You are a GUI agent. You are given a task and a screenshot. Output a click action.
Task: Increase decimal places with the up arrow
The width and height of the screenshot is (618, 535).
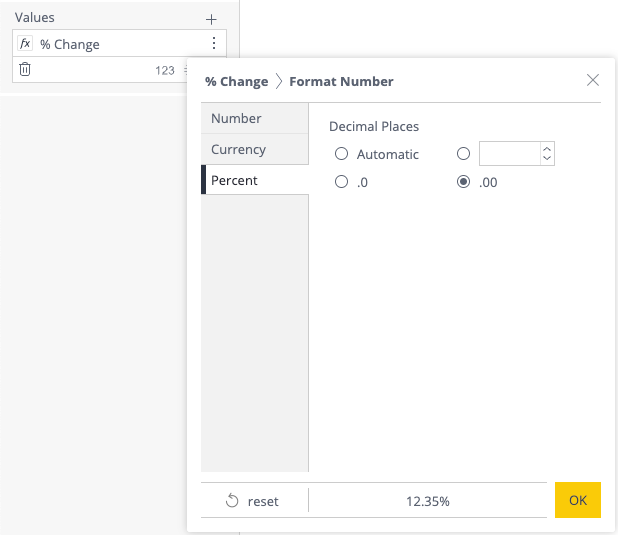point(547,149)
